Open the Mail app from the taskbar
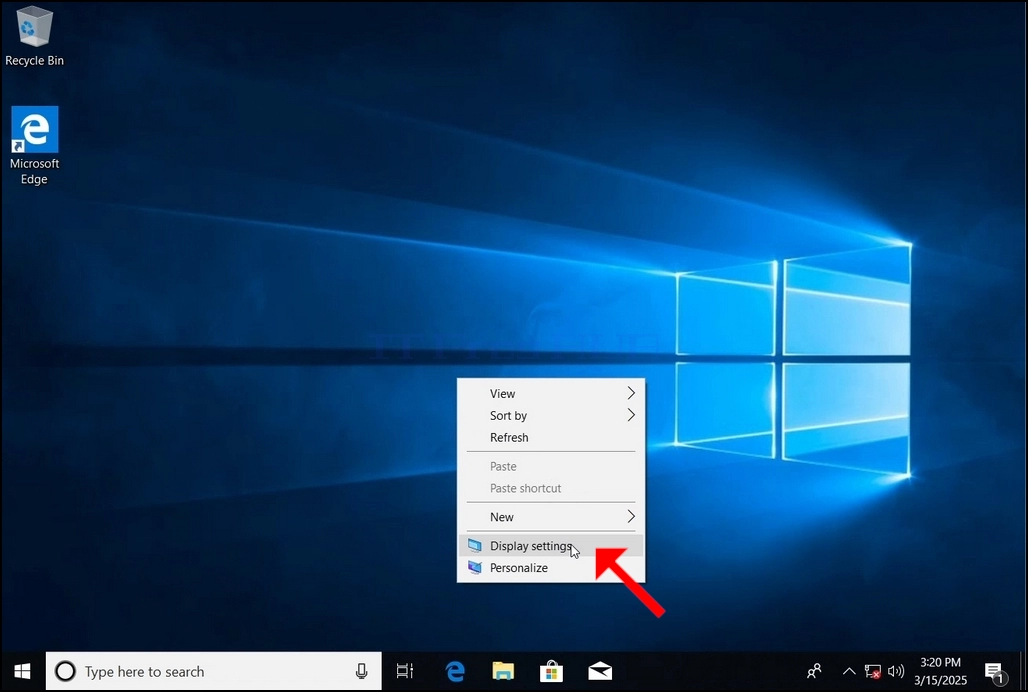The image size is (1028, 692). pyautogui.click(x=600, y=671)
